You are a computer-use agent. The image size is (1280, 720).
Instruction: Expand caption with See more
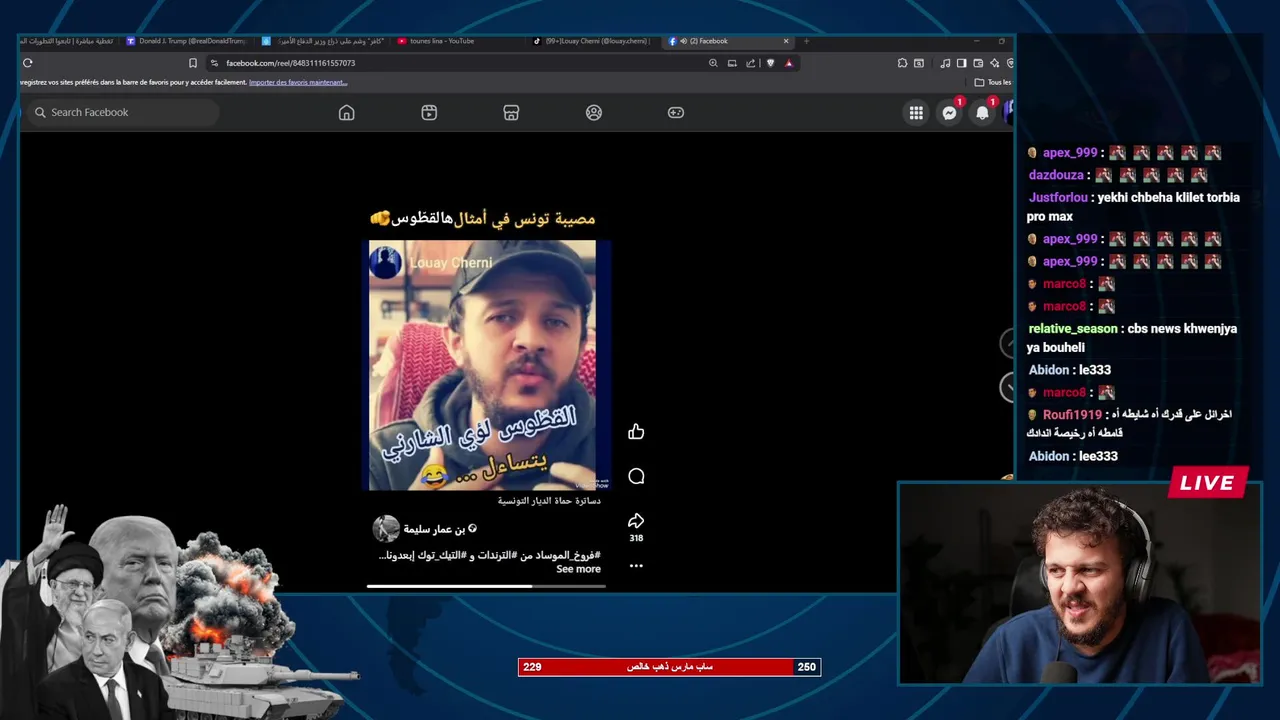pyautogui.click(x=578, y=569)
